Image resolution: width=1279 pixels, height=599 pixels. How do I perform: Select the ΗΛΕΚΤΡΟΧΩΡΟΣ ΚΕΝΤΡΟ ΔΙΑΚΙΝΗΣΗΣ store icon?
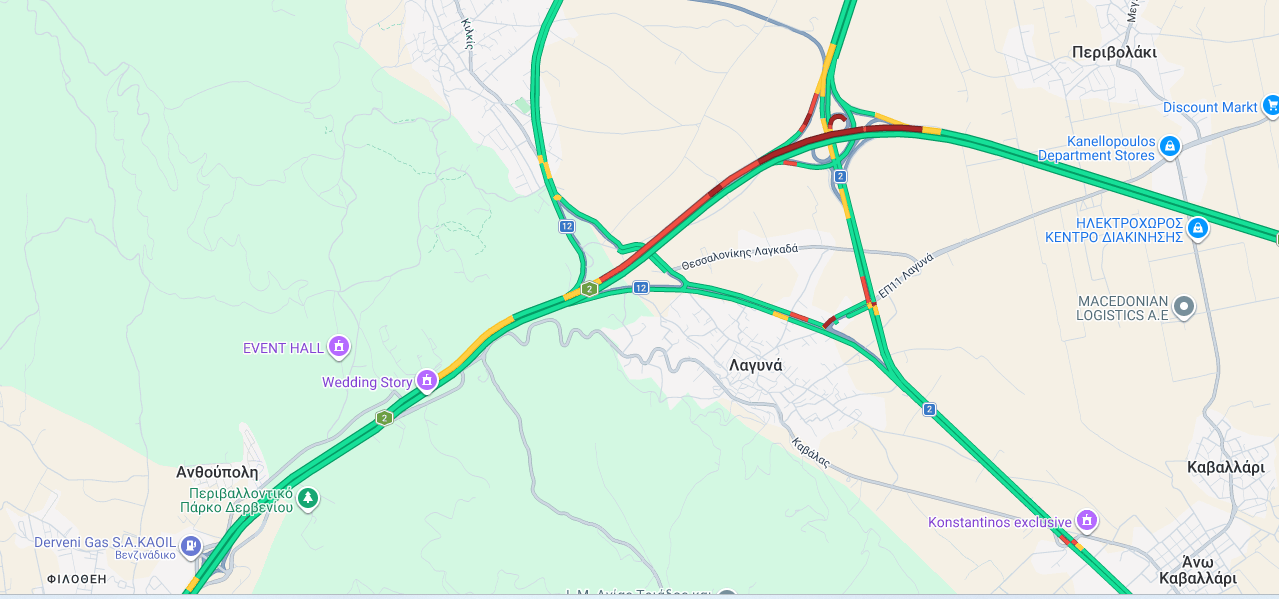[1198, 229]
